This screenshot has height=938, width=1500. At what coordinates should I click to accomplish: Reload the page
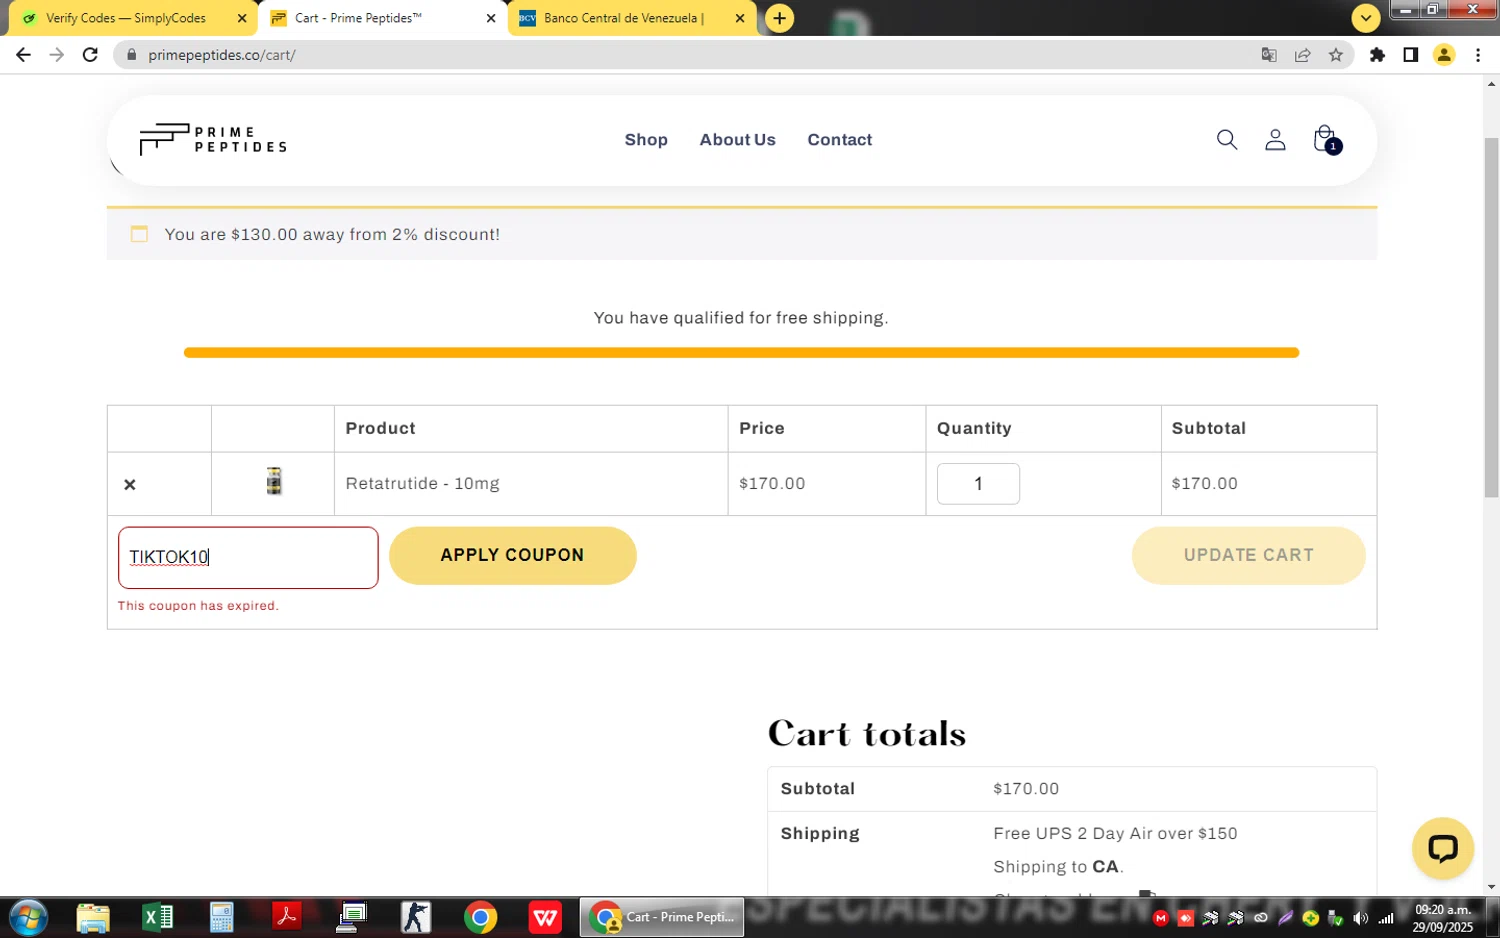[x=90, y=55]
